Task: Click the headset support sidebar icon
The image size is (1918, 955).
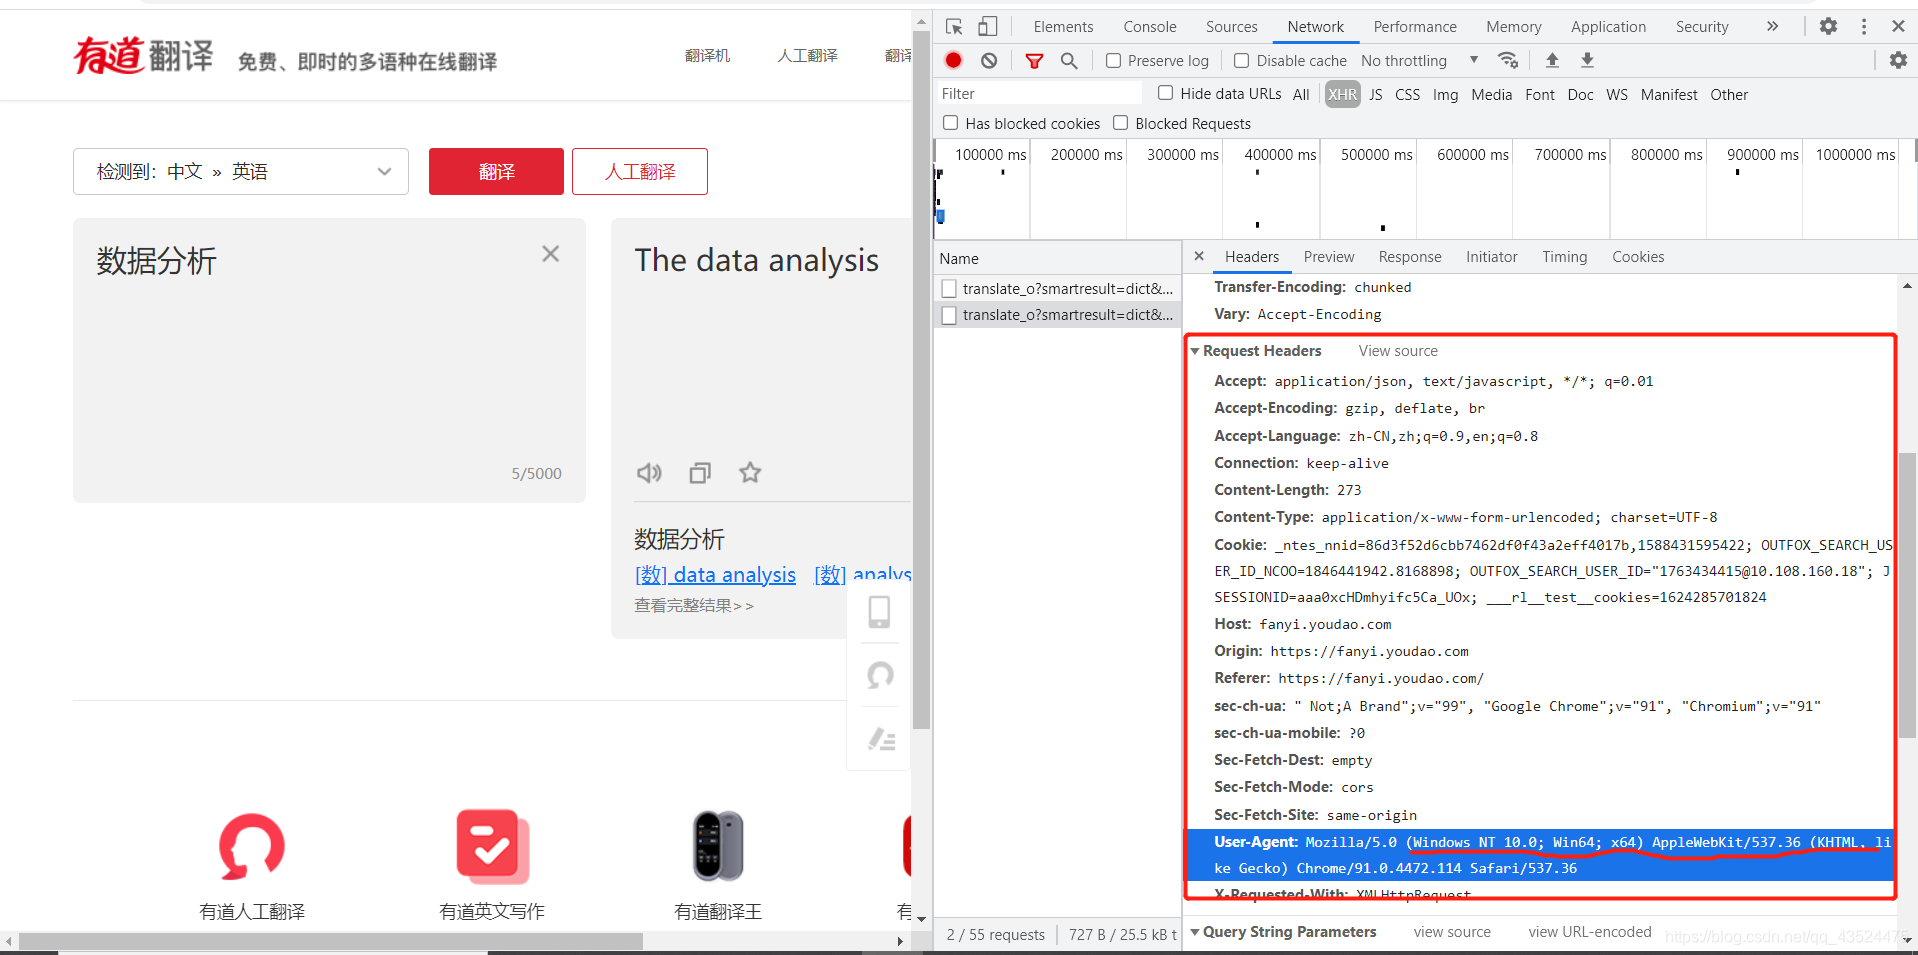Action: coord(880,676)
